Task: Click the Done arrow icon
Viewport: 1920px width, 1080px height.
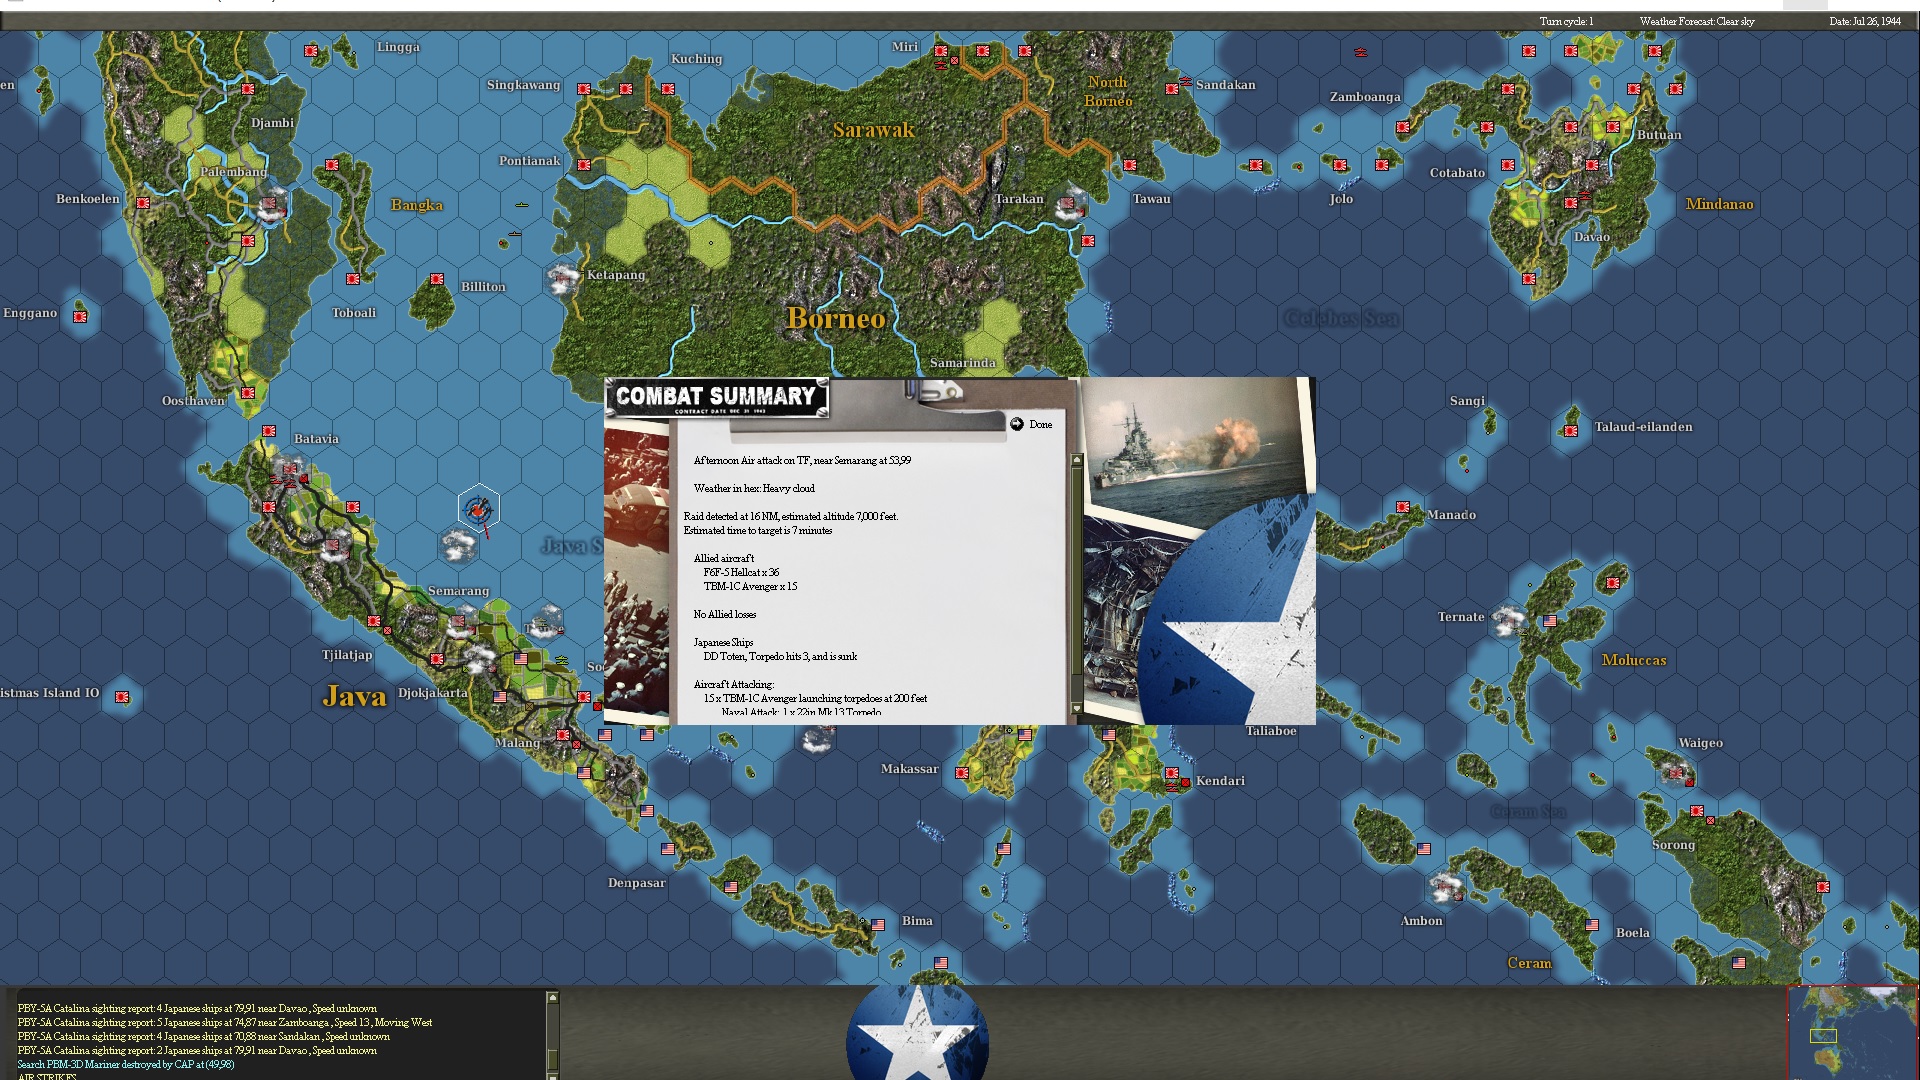Action: (1016, 424)
